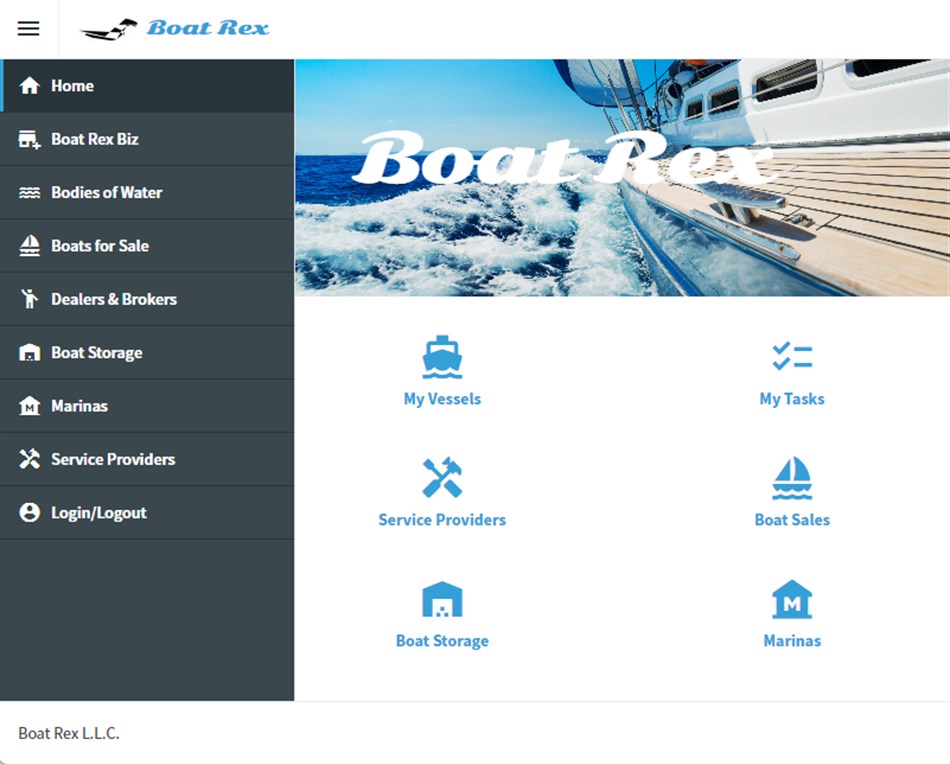Select Marinas in the sidebar menu
The width and height of the screenshot is (950, 764).
(78, 405)
